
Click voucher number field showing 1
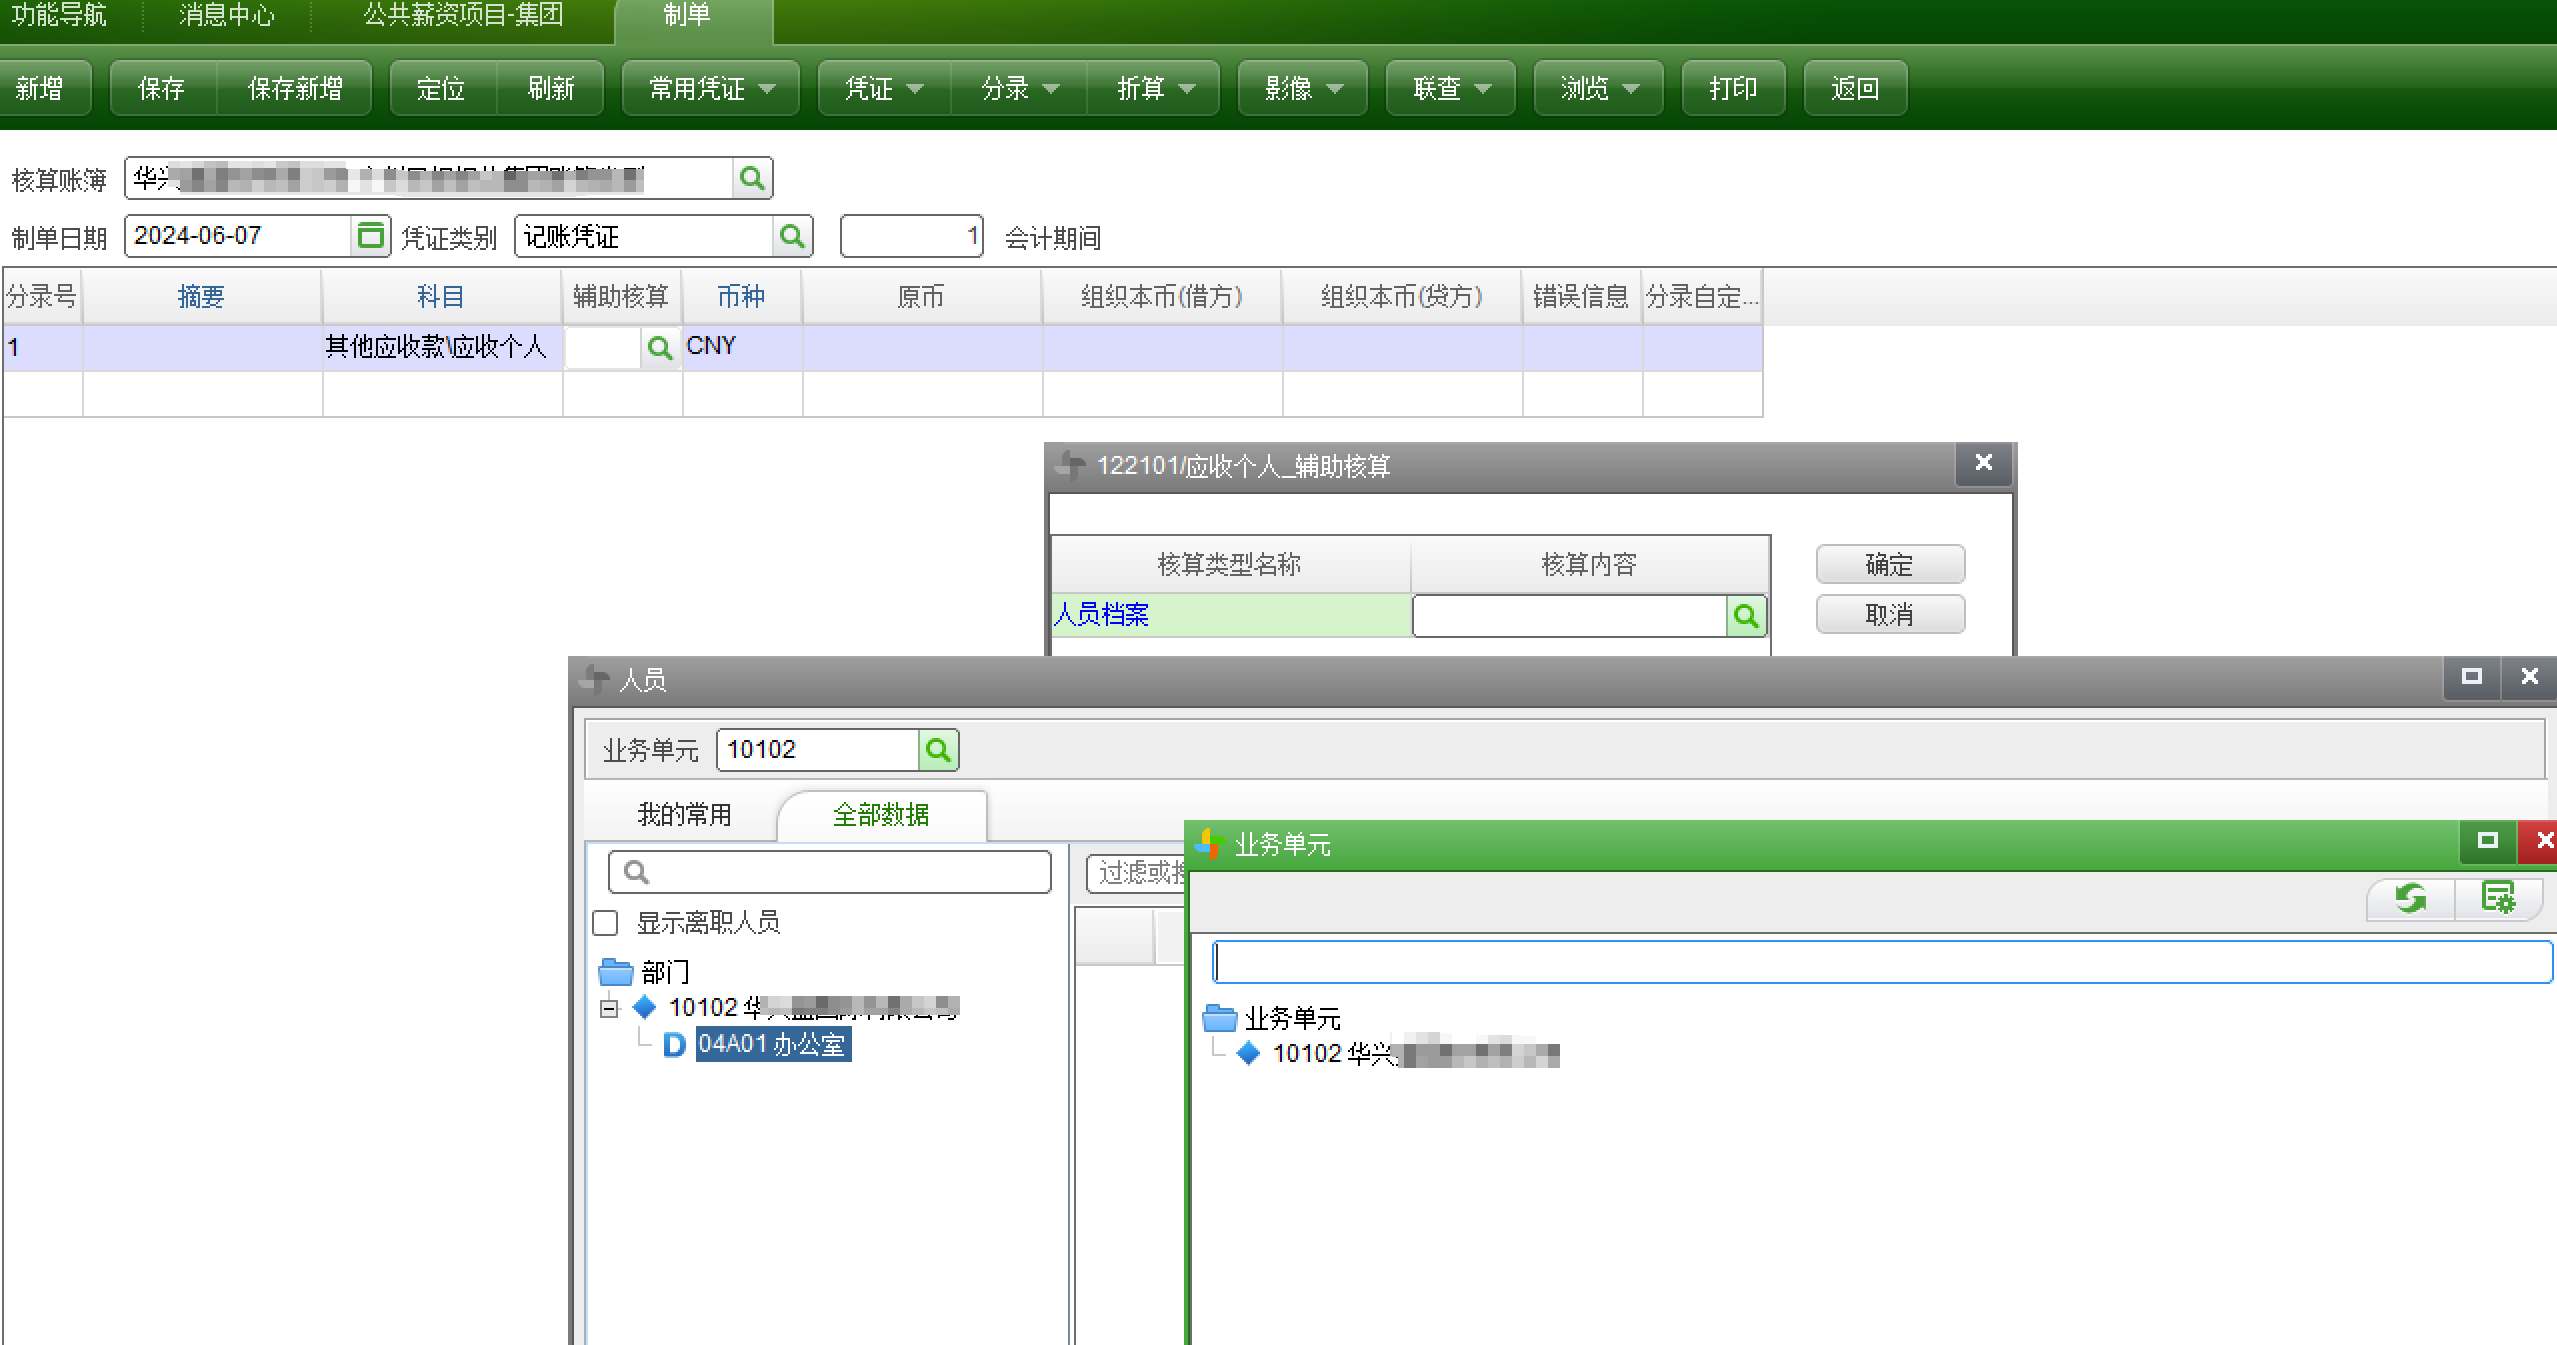tap(912, 236)
